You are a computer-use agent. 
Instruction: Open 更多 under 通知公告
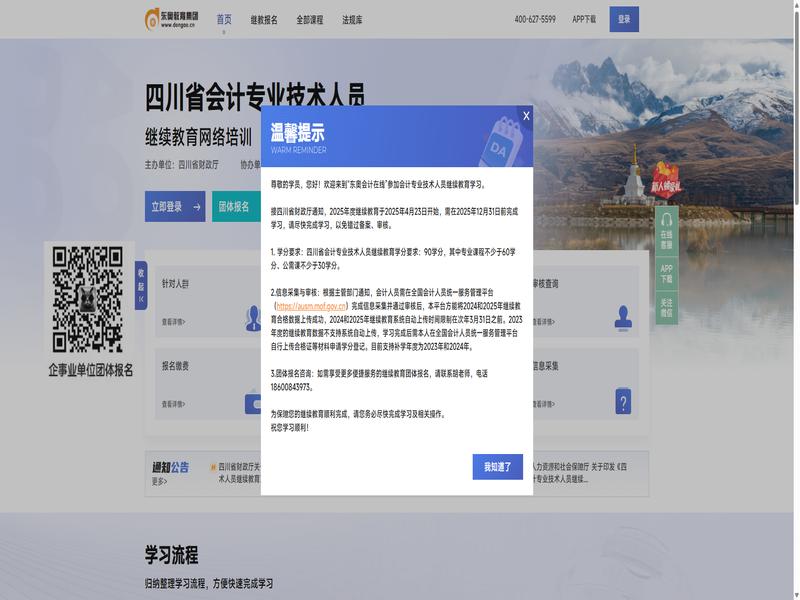click(x=159, y=481)
